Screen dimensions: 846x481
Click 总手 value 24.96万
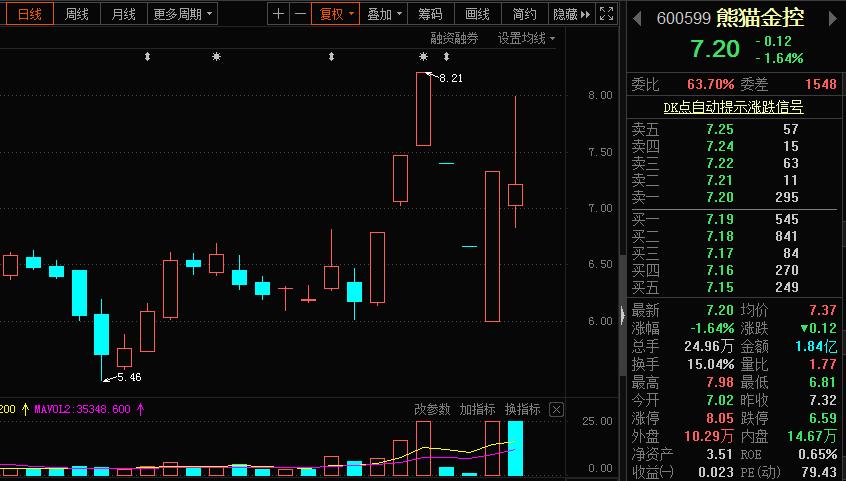(709, 347)
